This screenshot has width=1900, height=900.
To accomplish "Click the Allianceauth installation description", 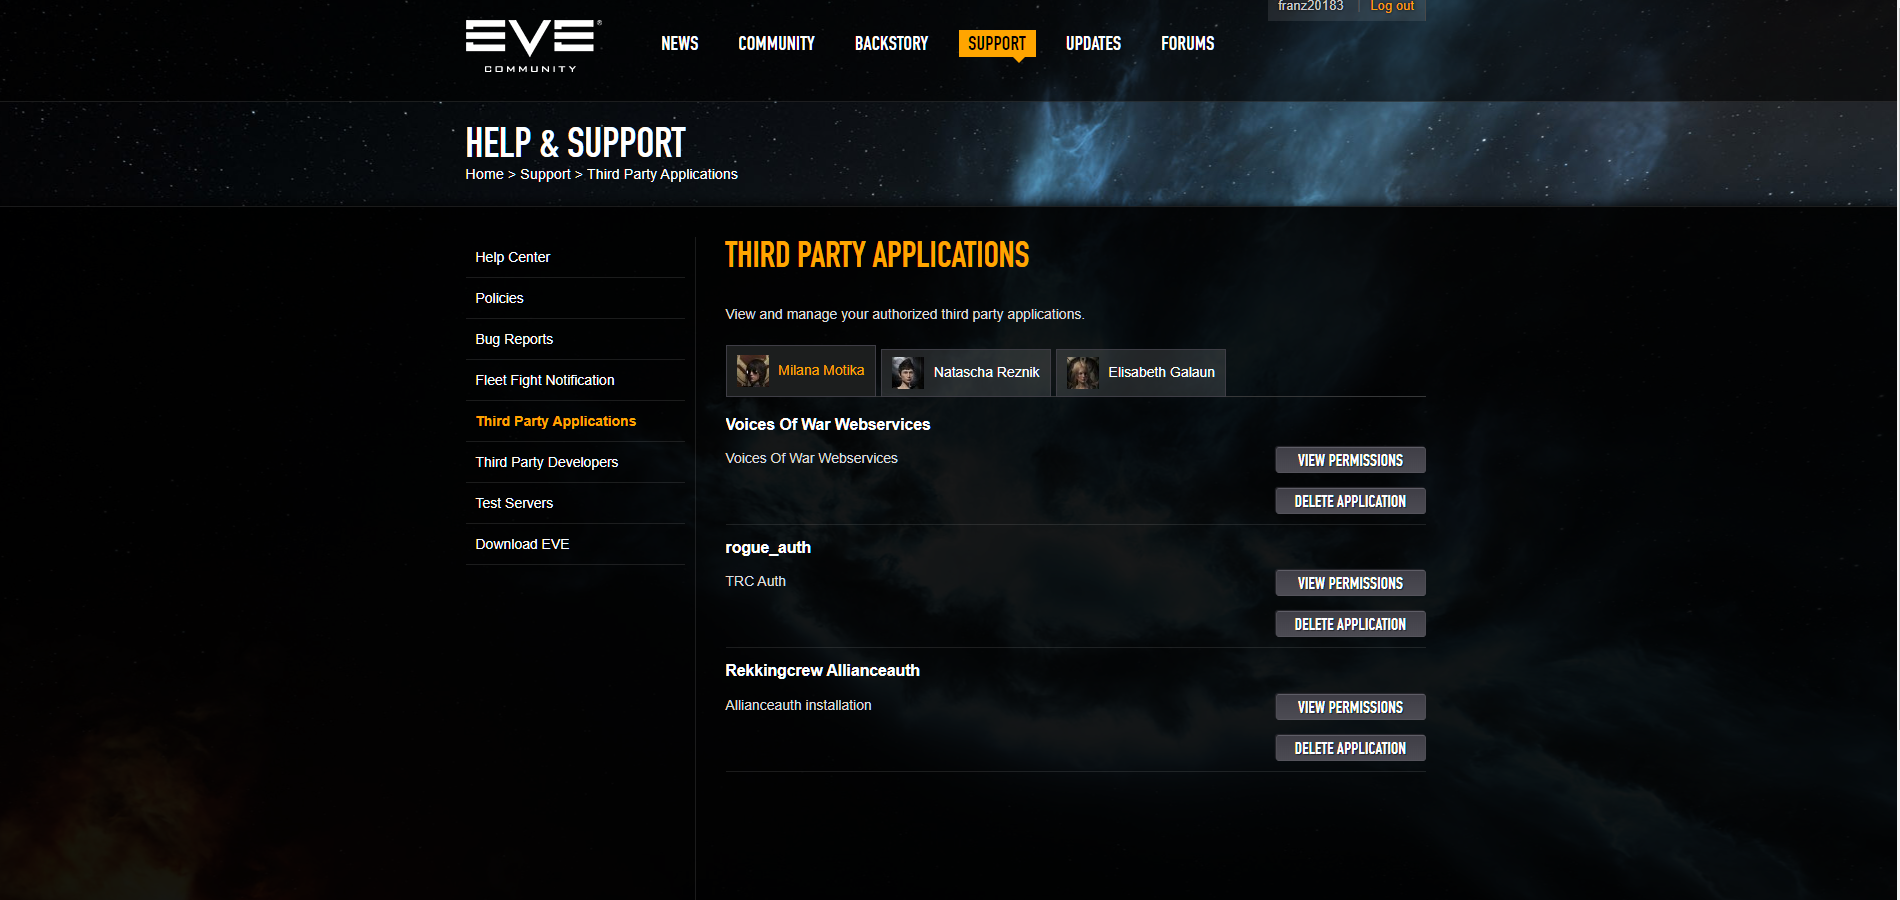I will tap(798, 705).
